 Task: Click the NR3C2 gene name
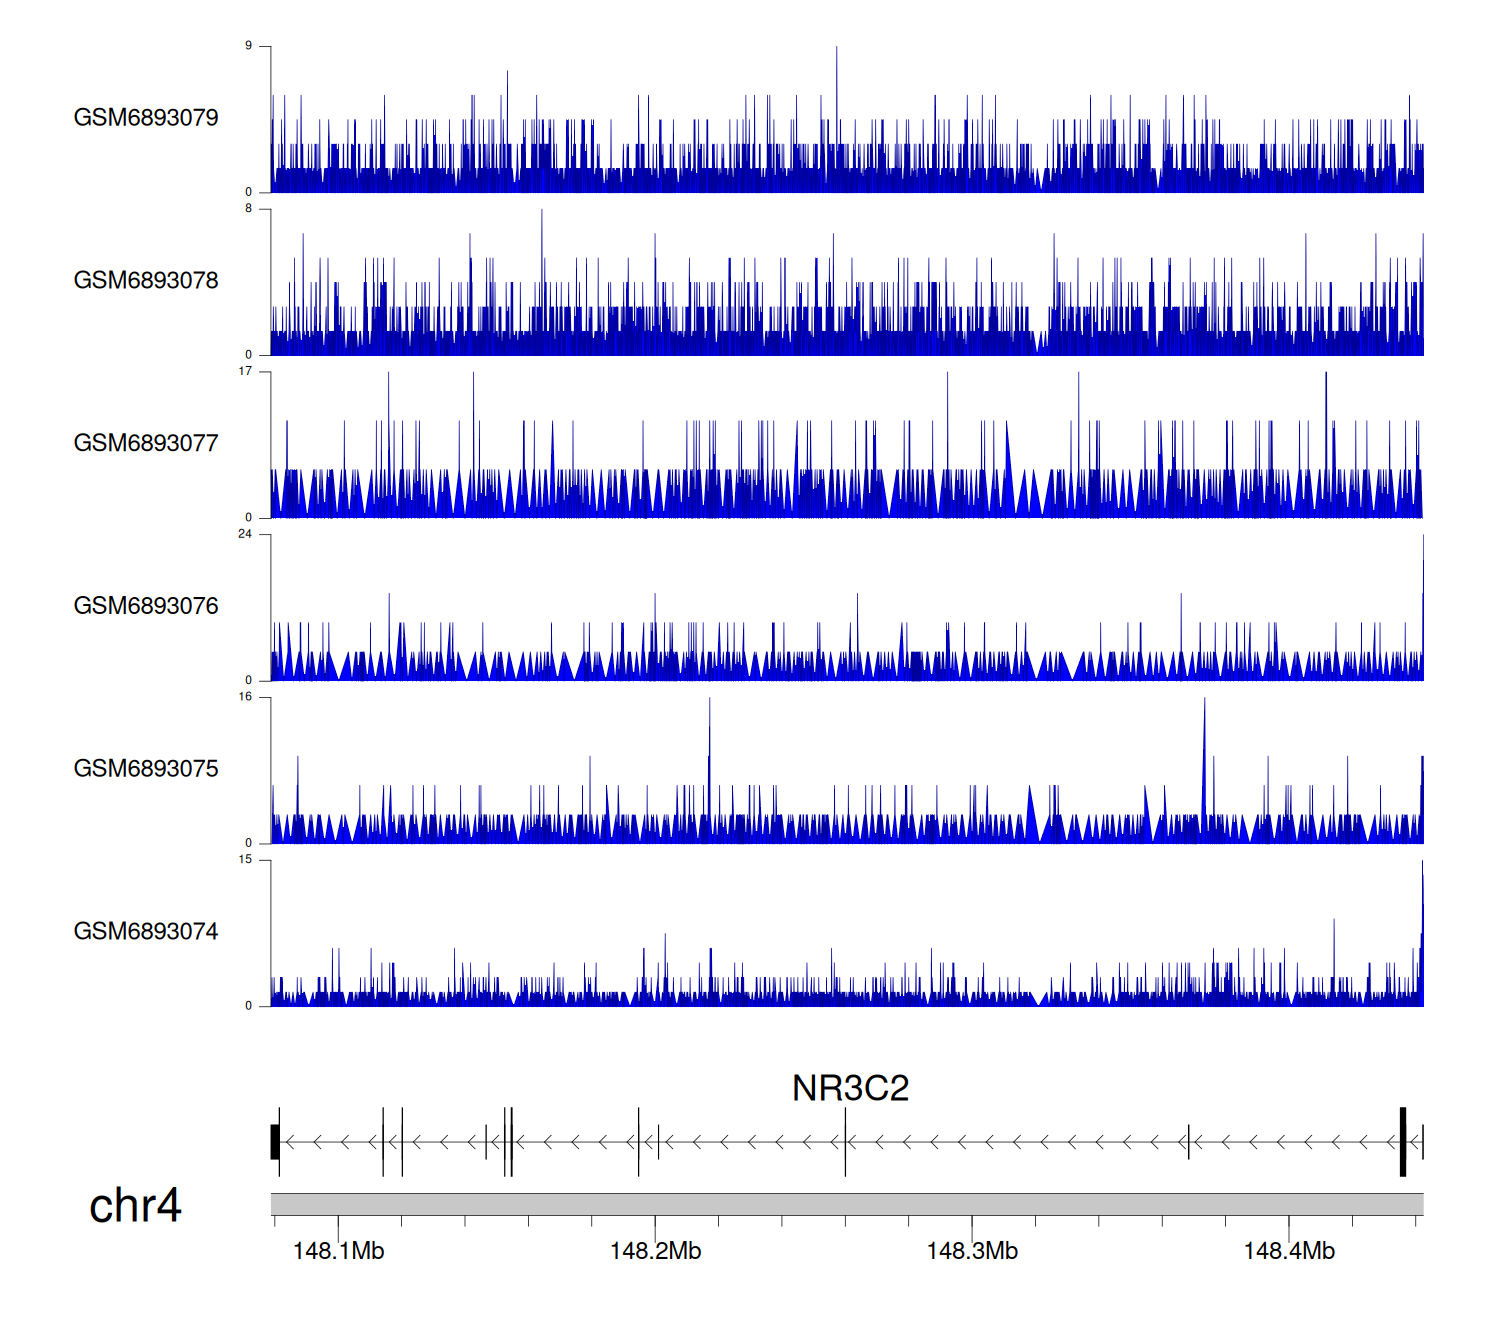(x=850, y=1088)
